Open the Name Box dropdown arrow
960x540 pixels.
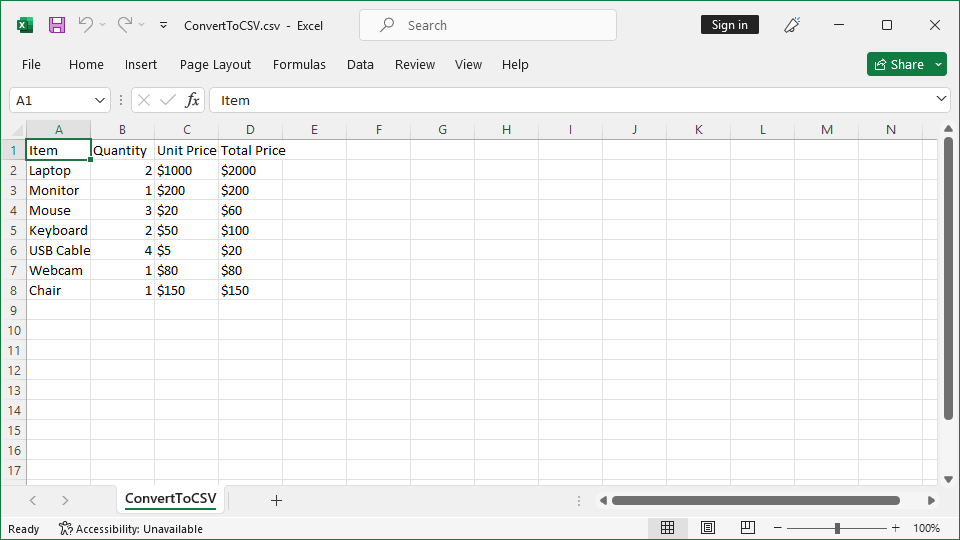[x=100, y=100]
